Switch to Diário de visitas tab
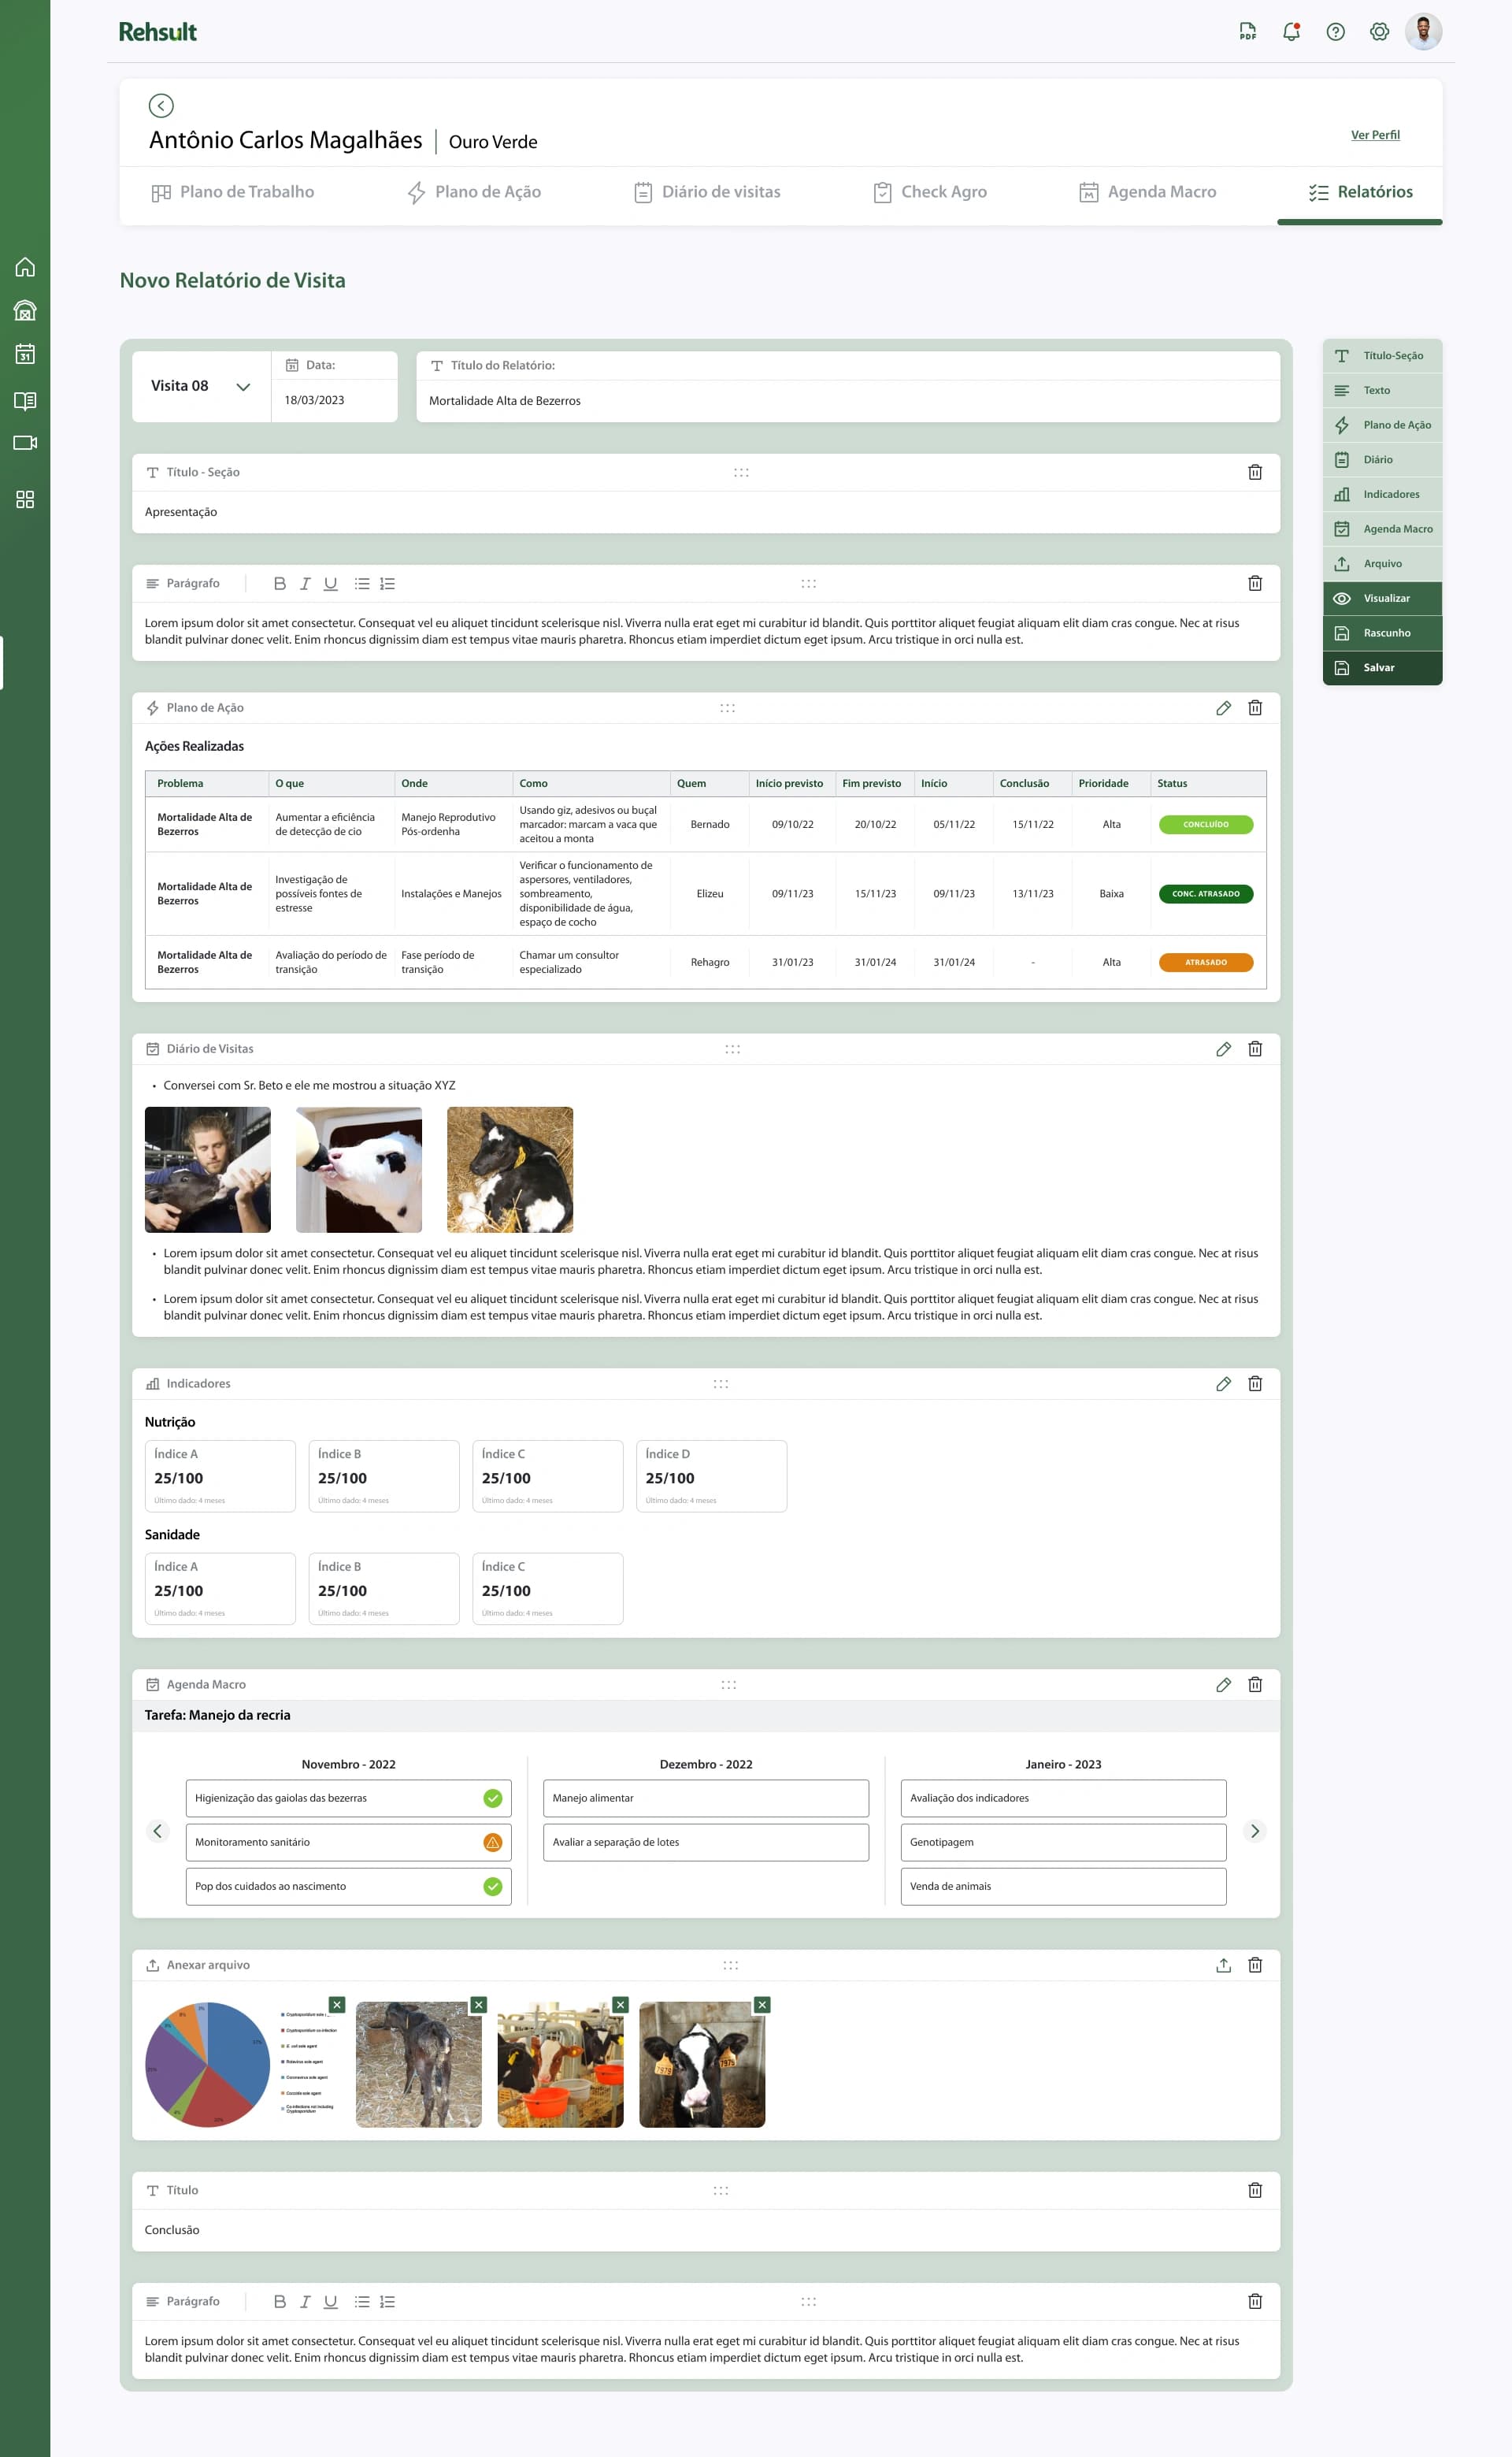This screenshot has width=1512, height=2457. (x=708, y=192)
